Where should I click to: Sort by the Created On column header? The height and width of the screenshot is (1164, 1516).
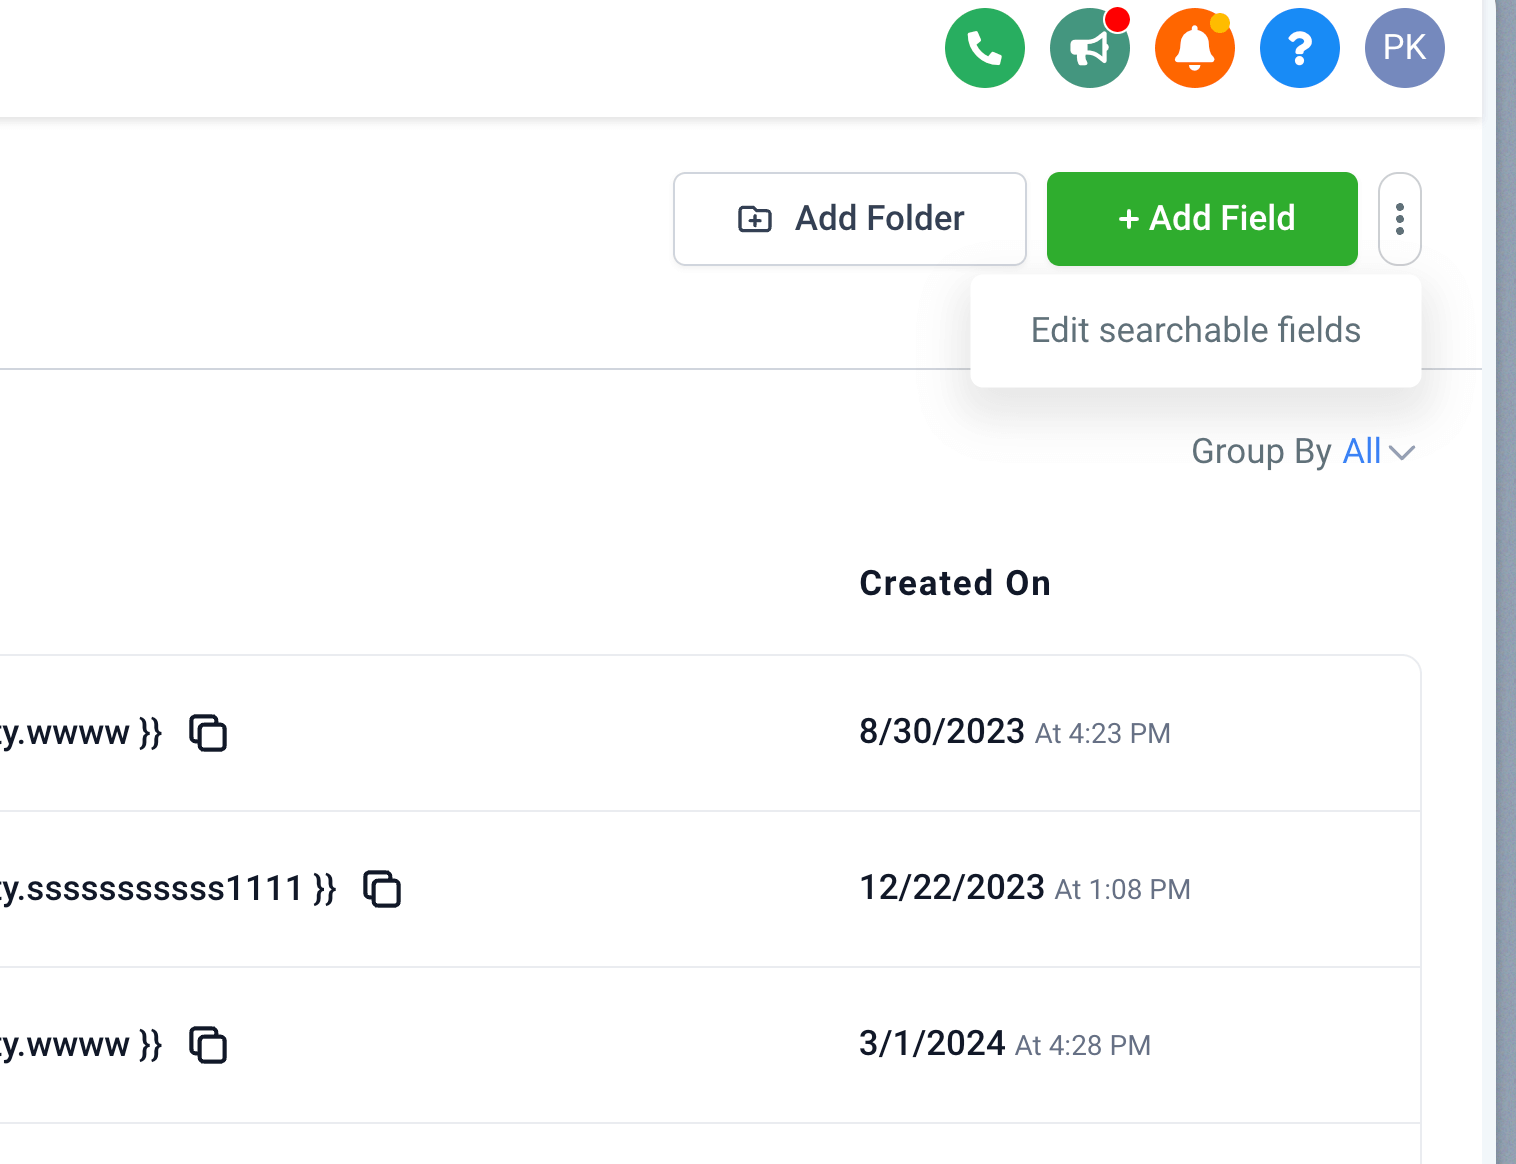tap(955, 583)
